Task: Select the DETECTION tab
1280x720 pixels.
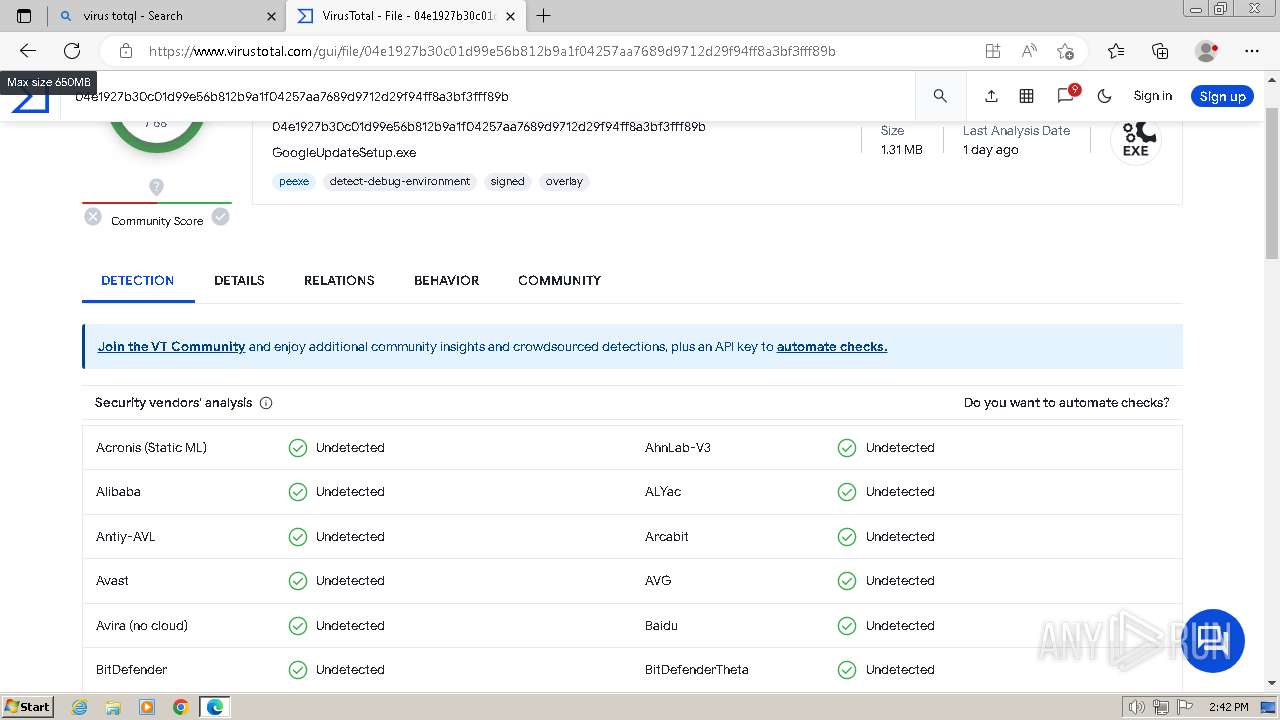Action: 138,280
